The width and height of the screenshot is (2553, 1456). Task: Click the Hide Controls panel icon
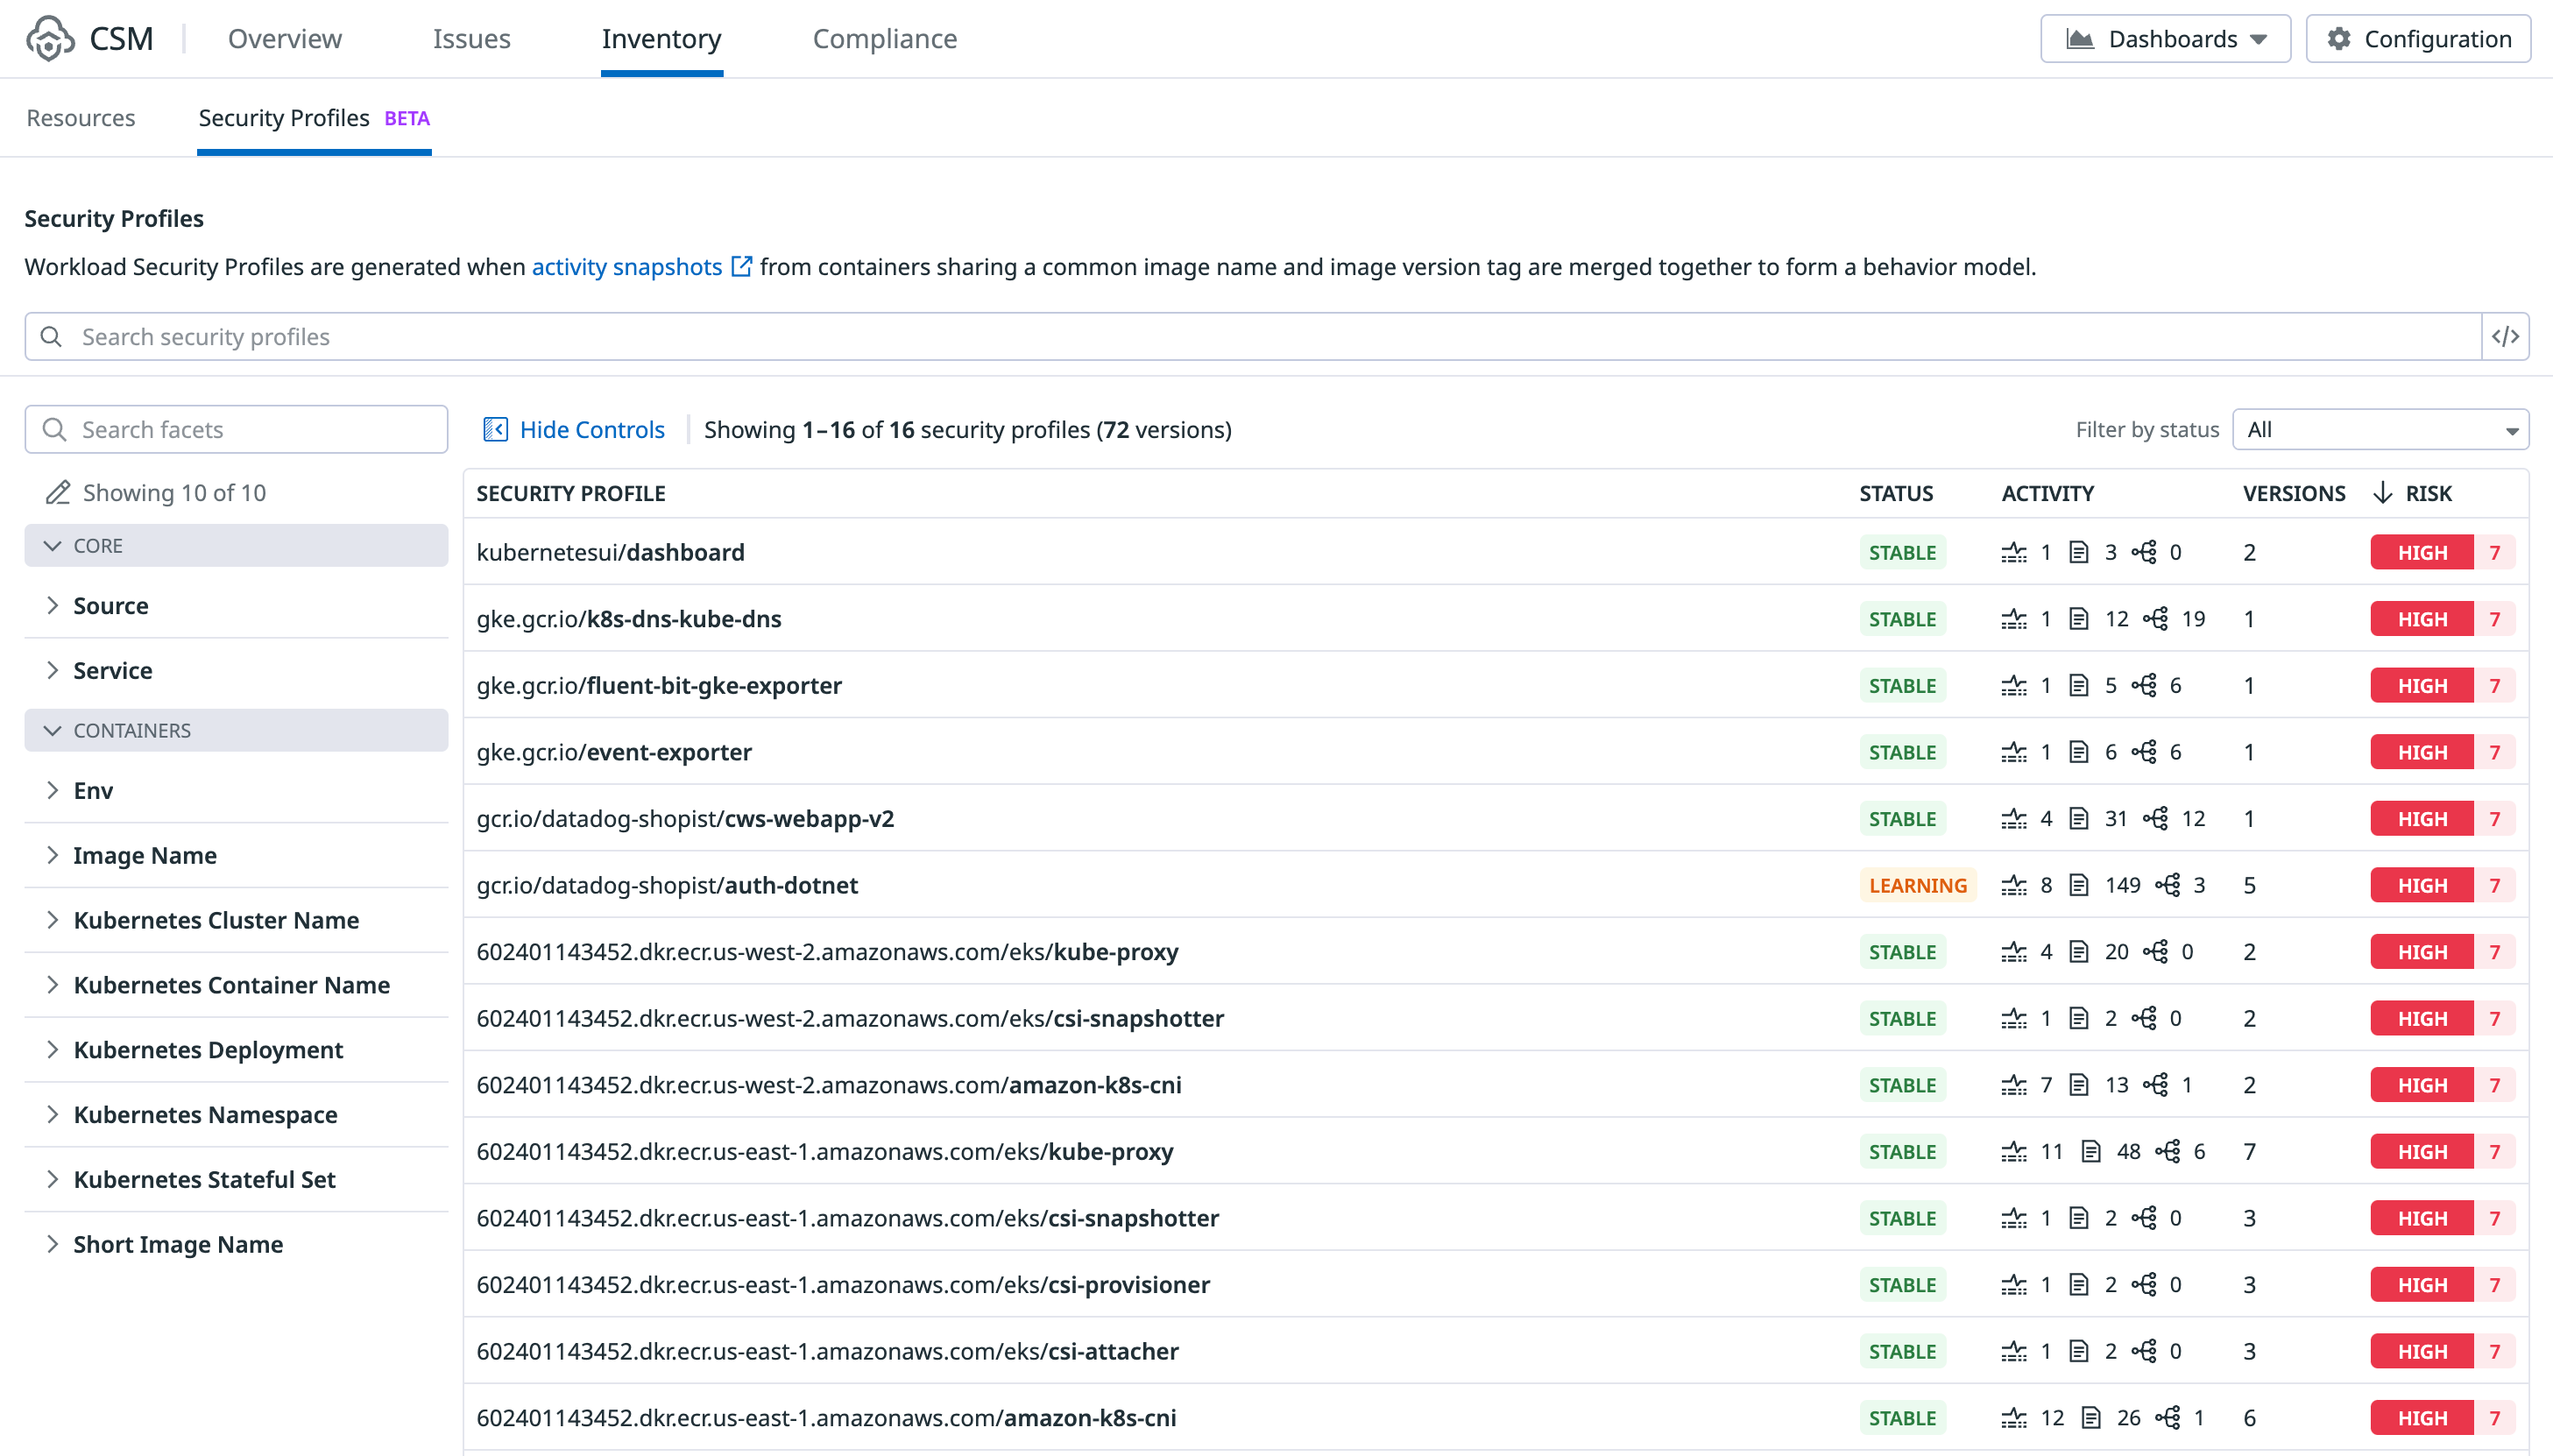[495, 430]
